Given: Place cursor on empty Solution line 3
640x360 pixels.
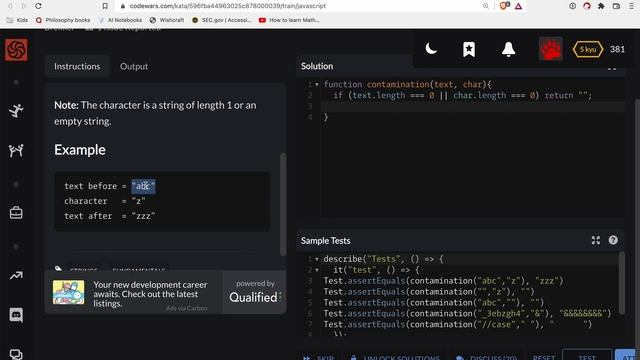Looking at the screenshot, I should (x=473, y=107).
